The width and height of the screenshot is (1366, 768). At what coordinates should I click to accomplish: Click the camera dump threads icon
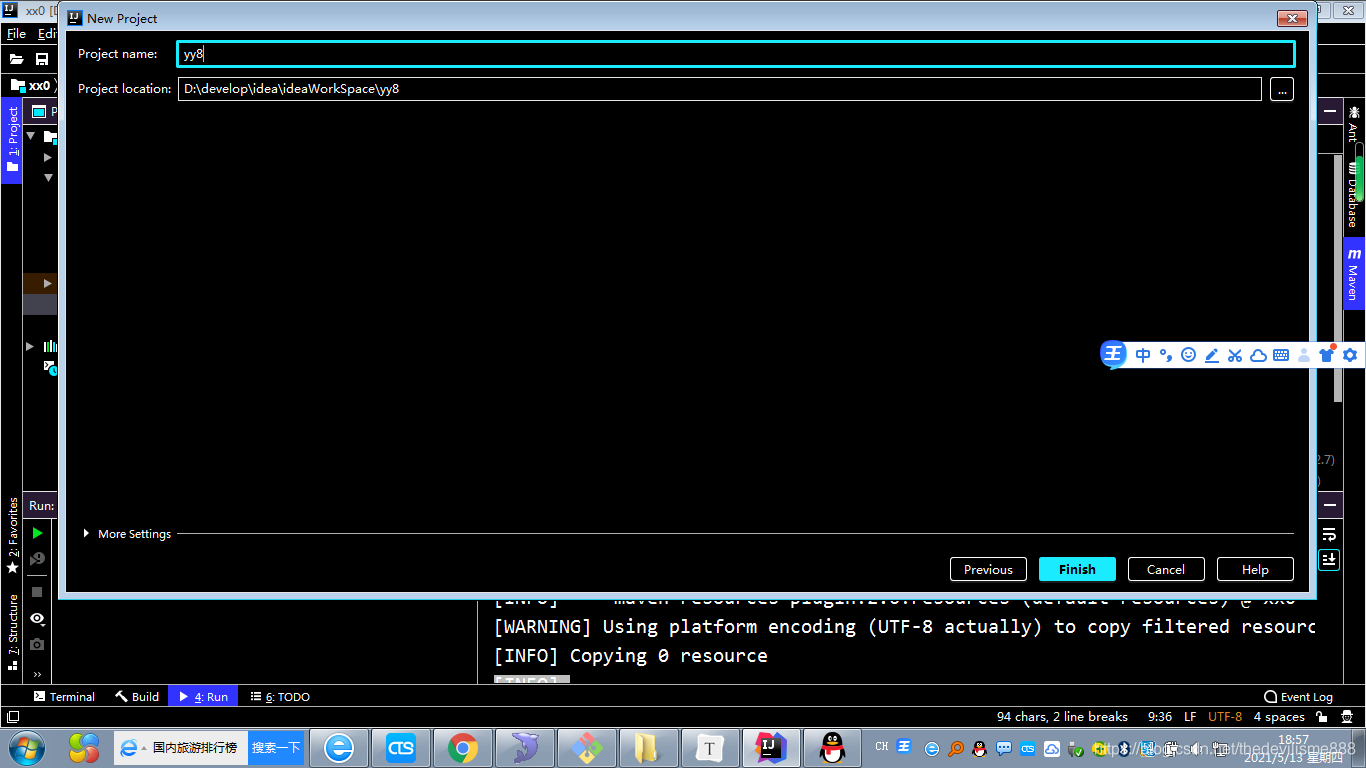[x=37, y=644]
